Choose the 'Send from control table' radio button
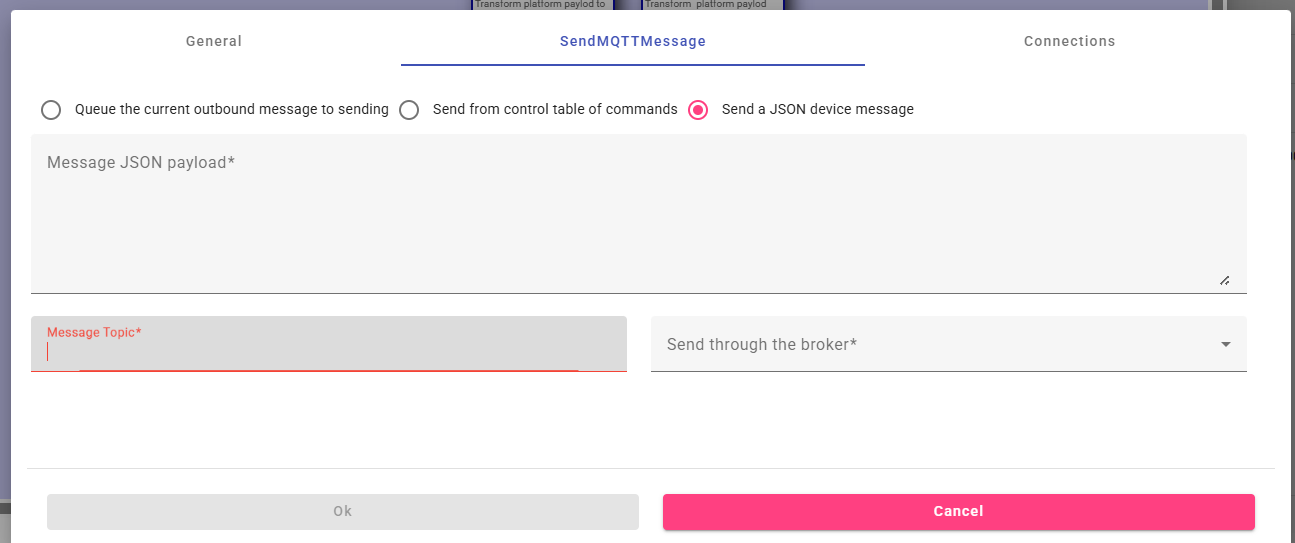 tap(409, 110)
